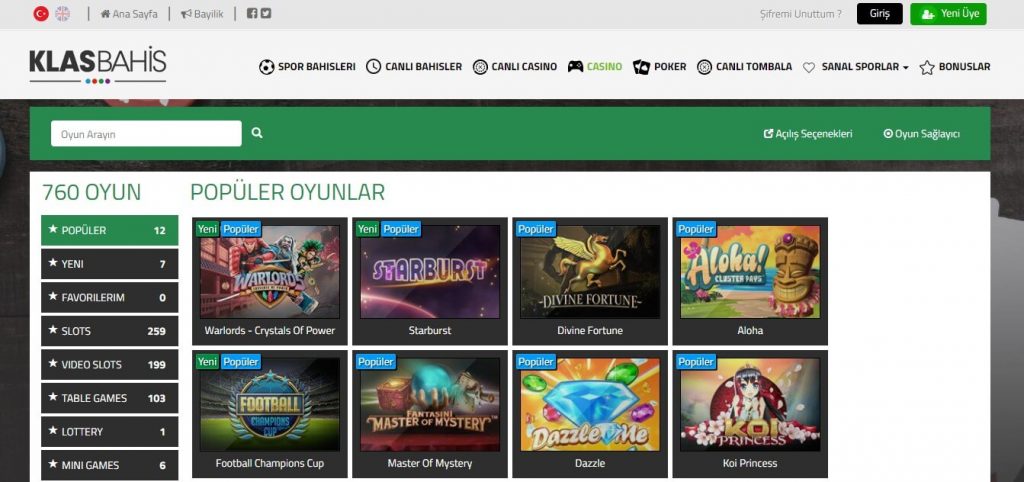The width and height of the screenshot is (1024, 482).
Task: Select the Popüler category
Action: click(x=110, y=231)
